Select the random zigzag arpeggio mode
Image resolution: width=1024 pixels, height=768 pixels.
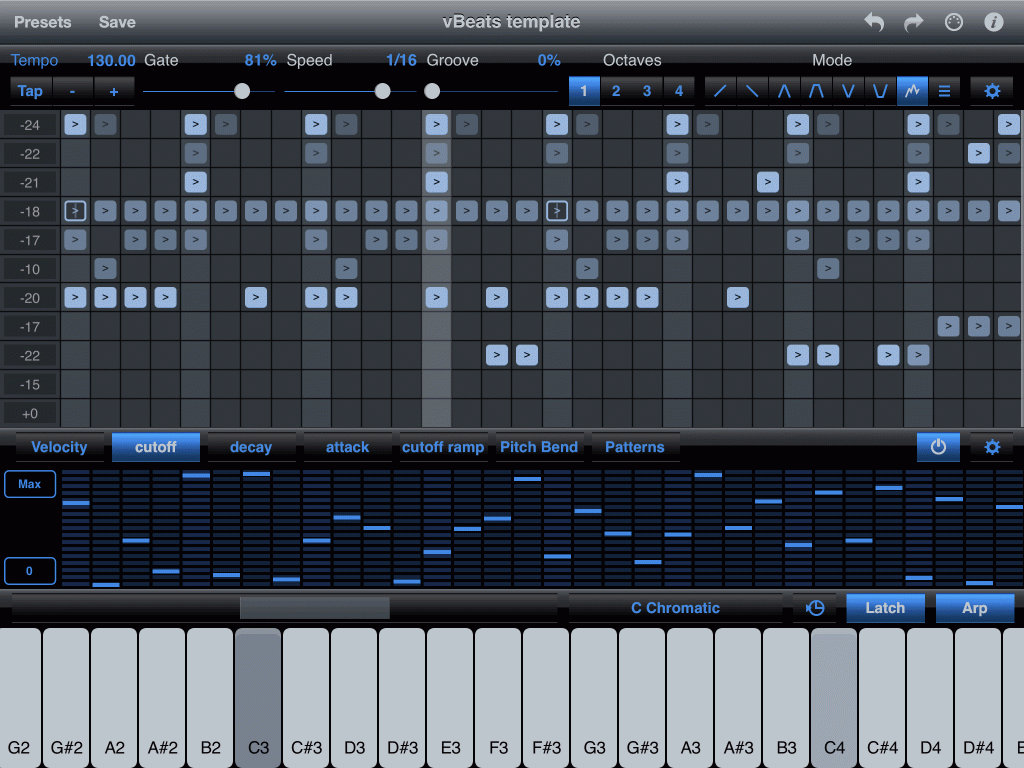coord(912,91)
